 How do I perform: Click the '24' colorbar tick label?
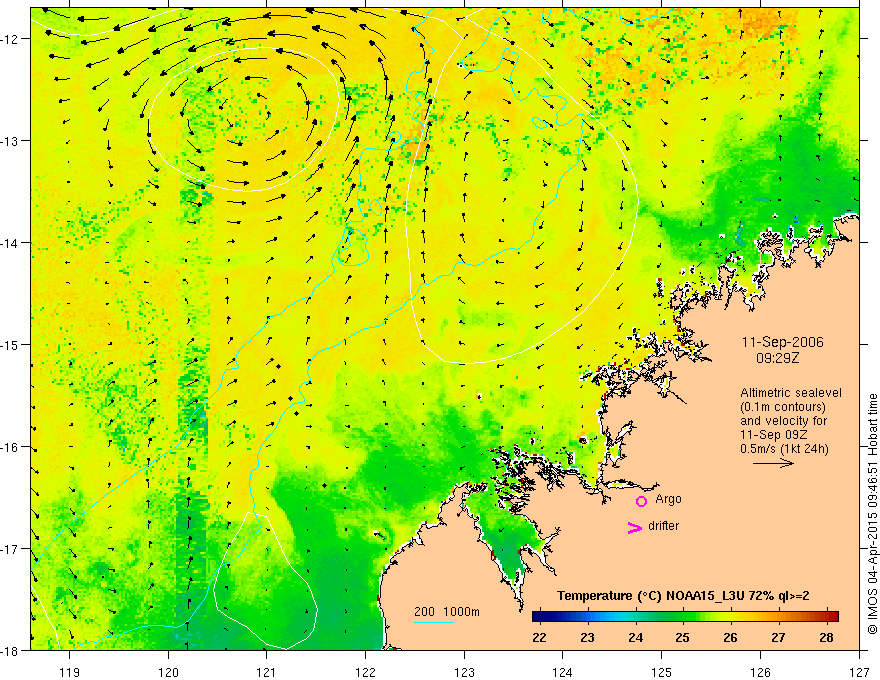click(635, 637)
